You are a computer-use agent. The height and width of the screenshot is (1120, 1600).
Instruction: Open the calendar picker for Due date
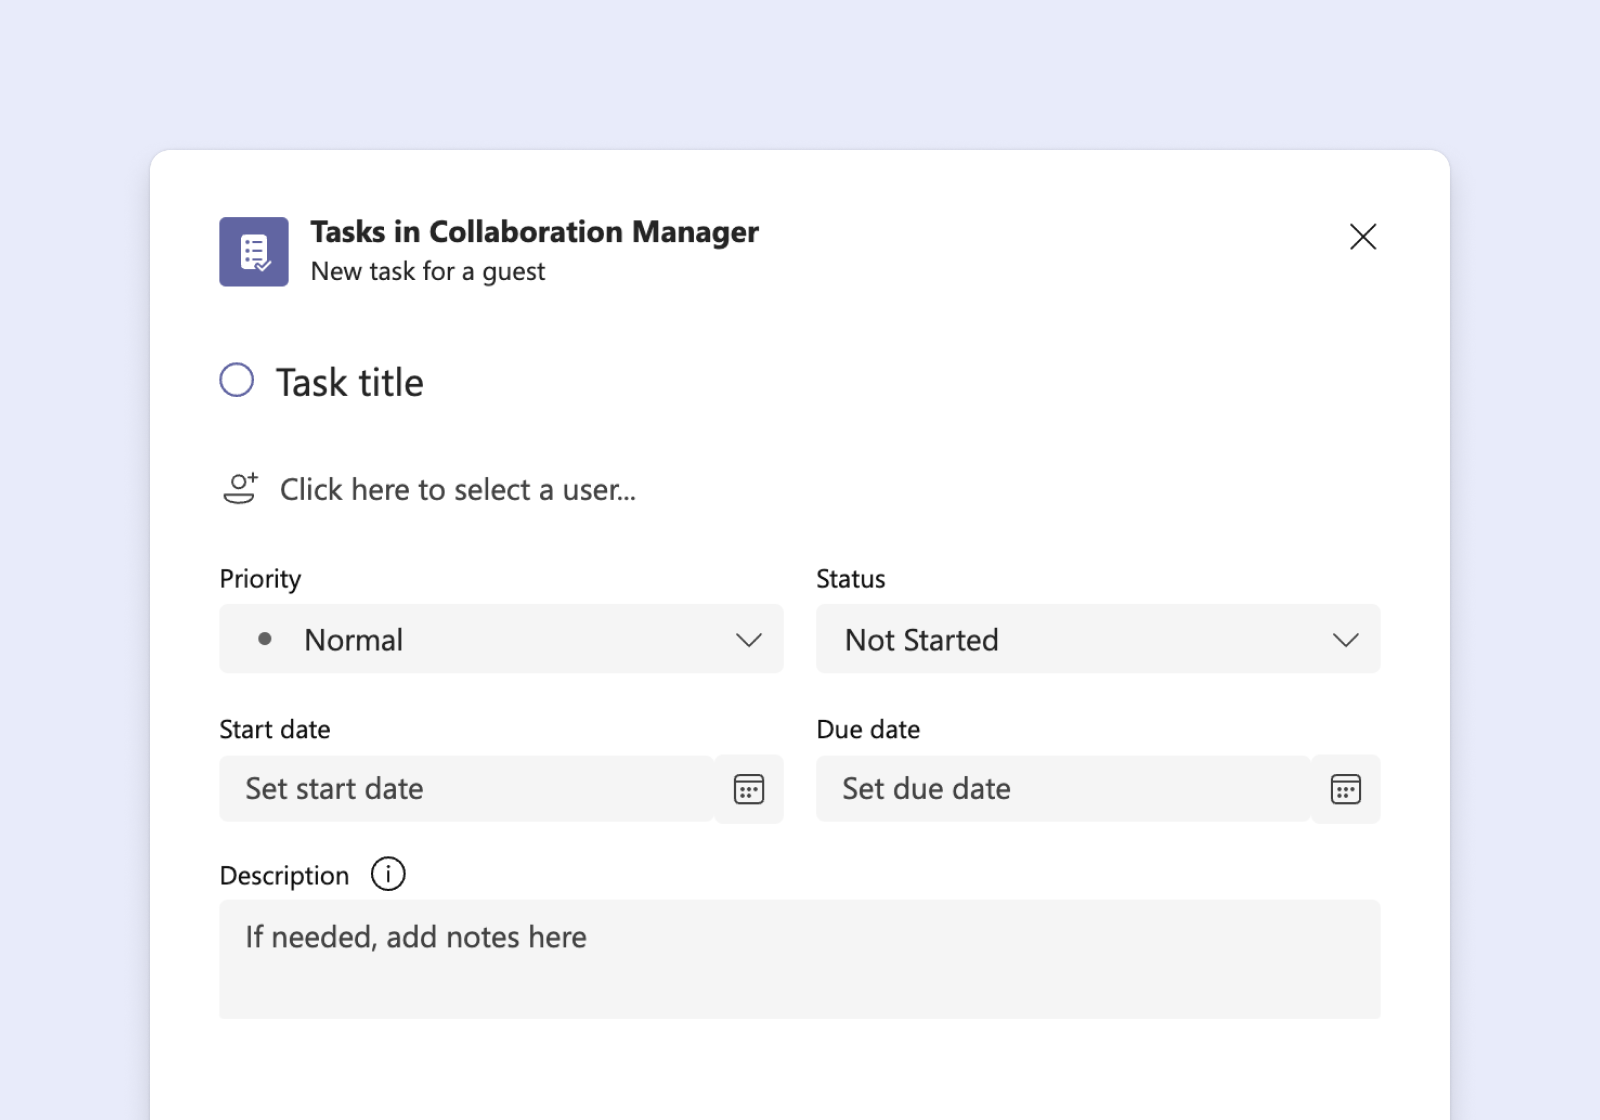(1345, 789)
